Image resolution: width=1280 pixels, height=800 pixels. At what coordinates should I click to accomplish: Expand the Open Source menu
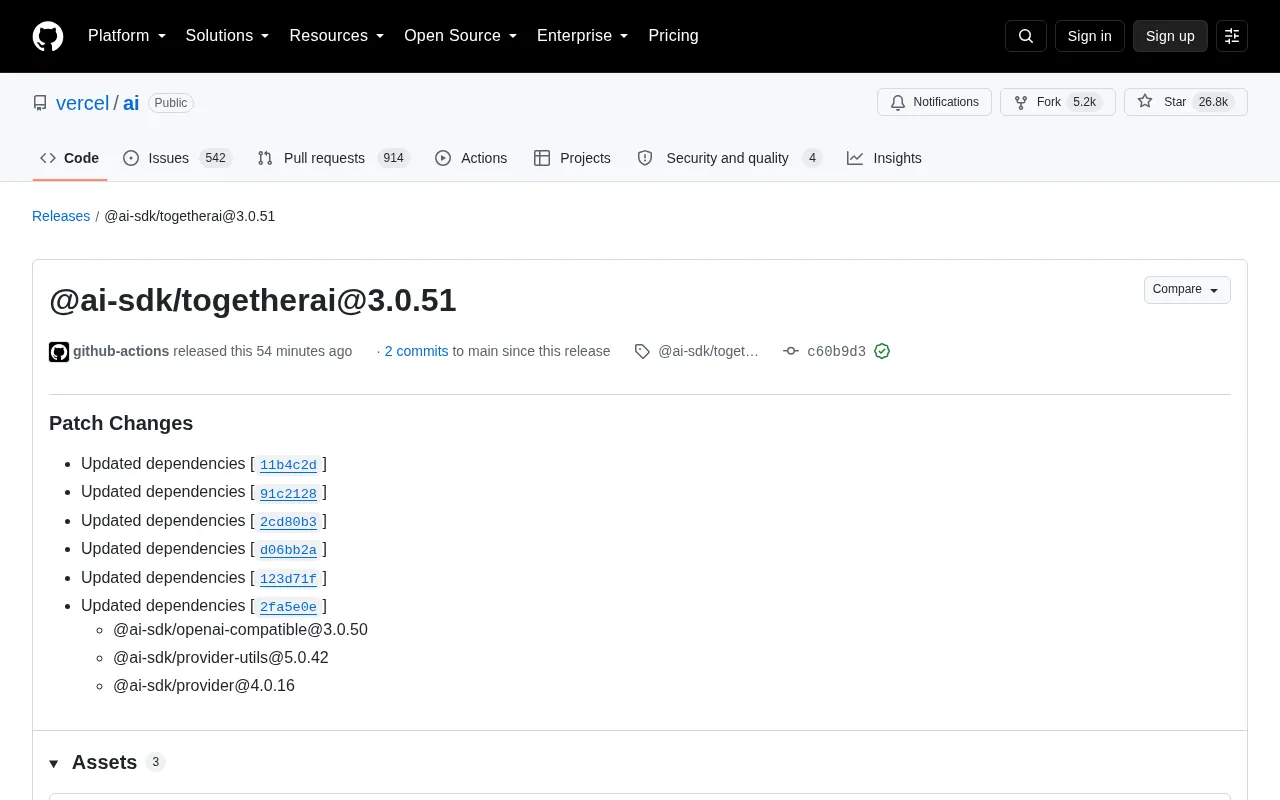[x=461, y=36]
